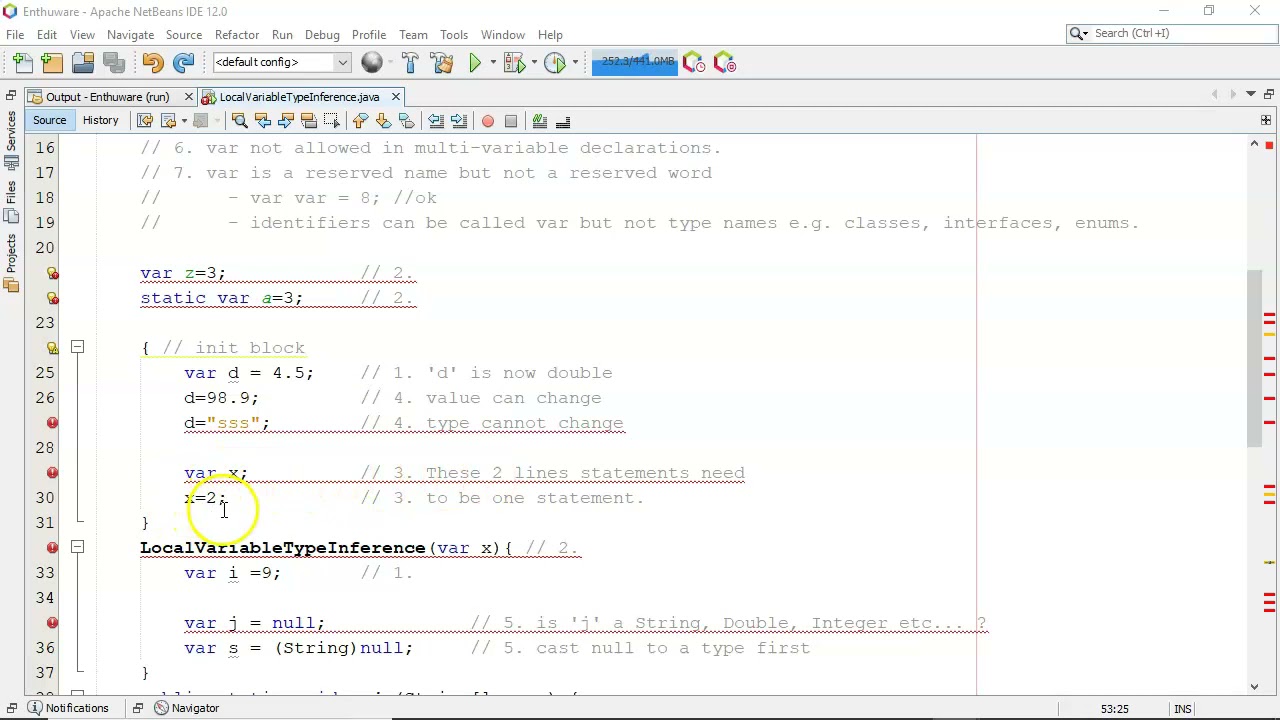Open Notifications in status bar
This screenshot has width=1280, height=720.
click(68, 708)
